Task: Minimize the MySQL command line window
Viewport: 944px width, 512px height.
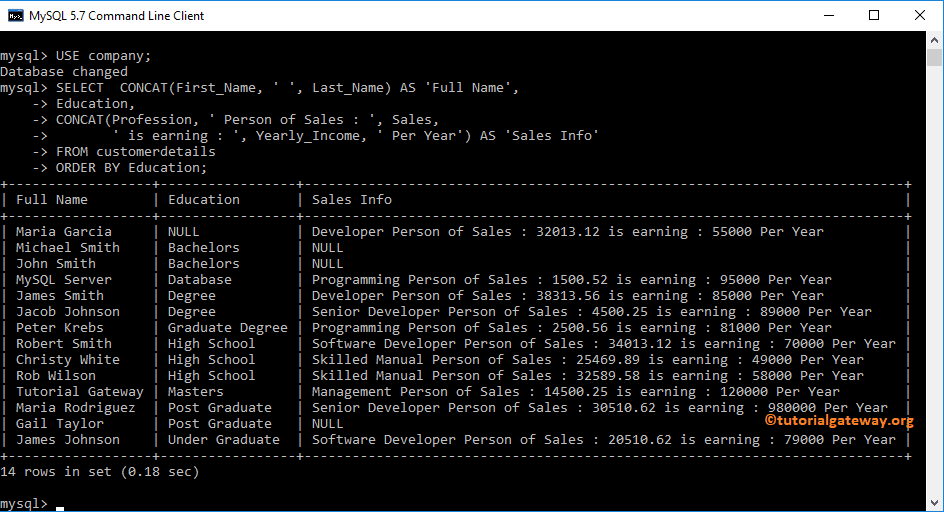Action: [x=827, y=15]
